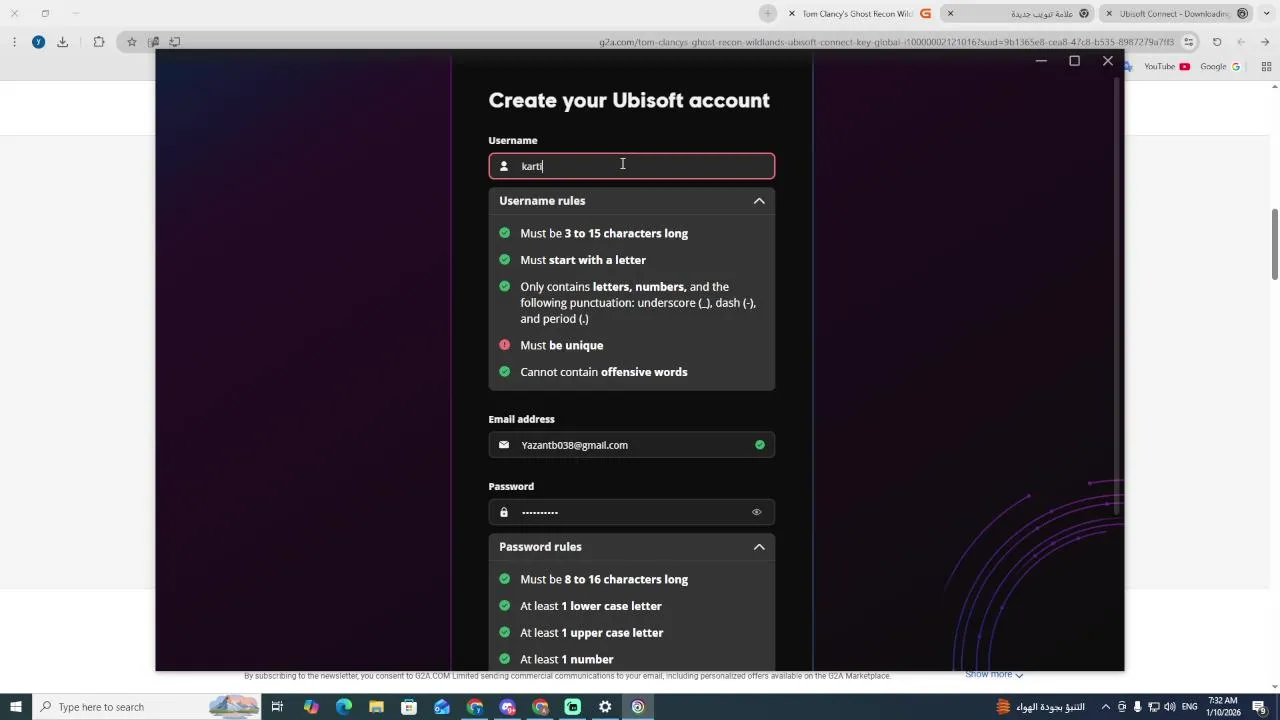Switch to Ubisoft Connect - Downloading tab
The image size is (1280, 720).
[1177, 14]
